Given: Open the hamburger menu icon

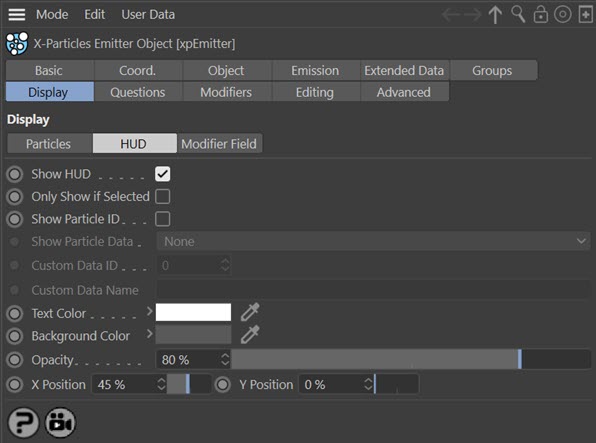Looking at the screenshot, I should [x=17, y=14].
